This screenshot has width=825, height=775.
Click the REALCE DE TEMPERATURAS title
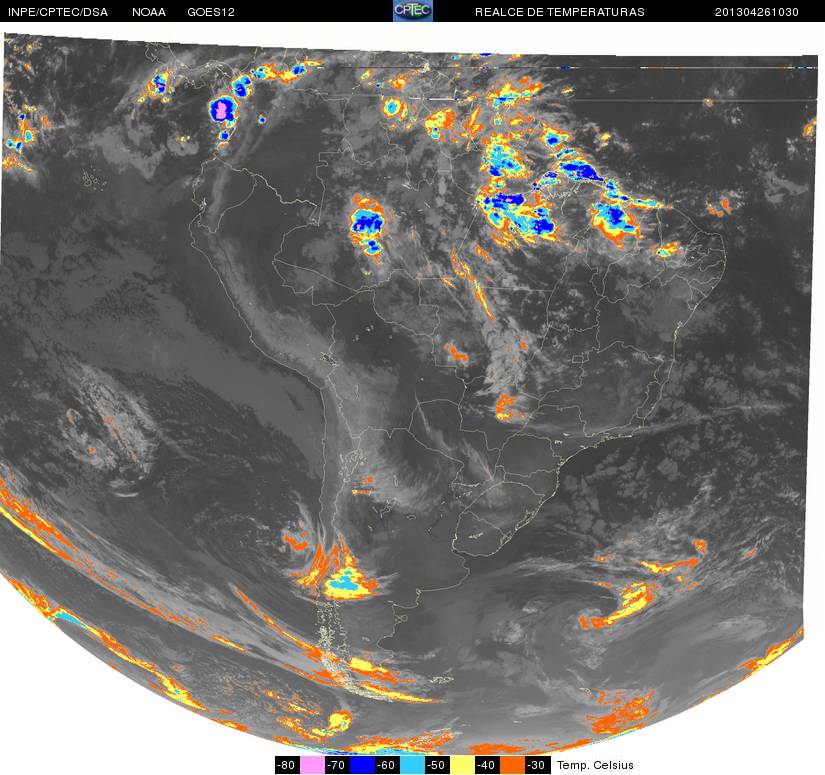560,12
